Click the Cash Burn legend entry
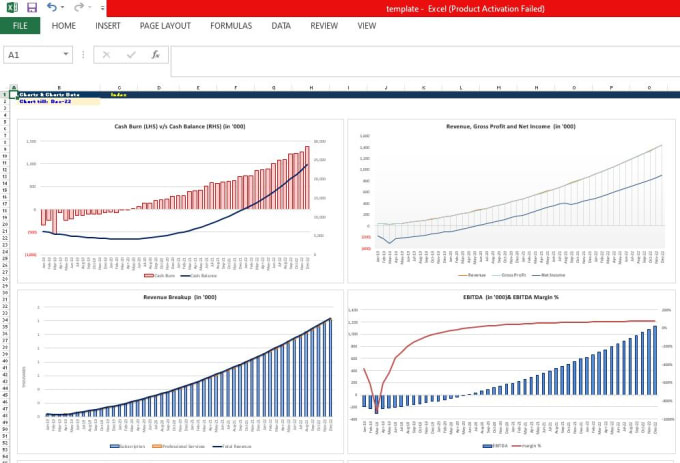The height and width of the screenshot is (463, 680). (x=160, y=276)
